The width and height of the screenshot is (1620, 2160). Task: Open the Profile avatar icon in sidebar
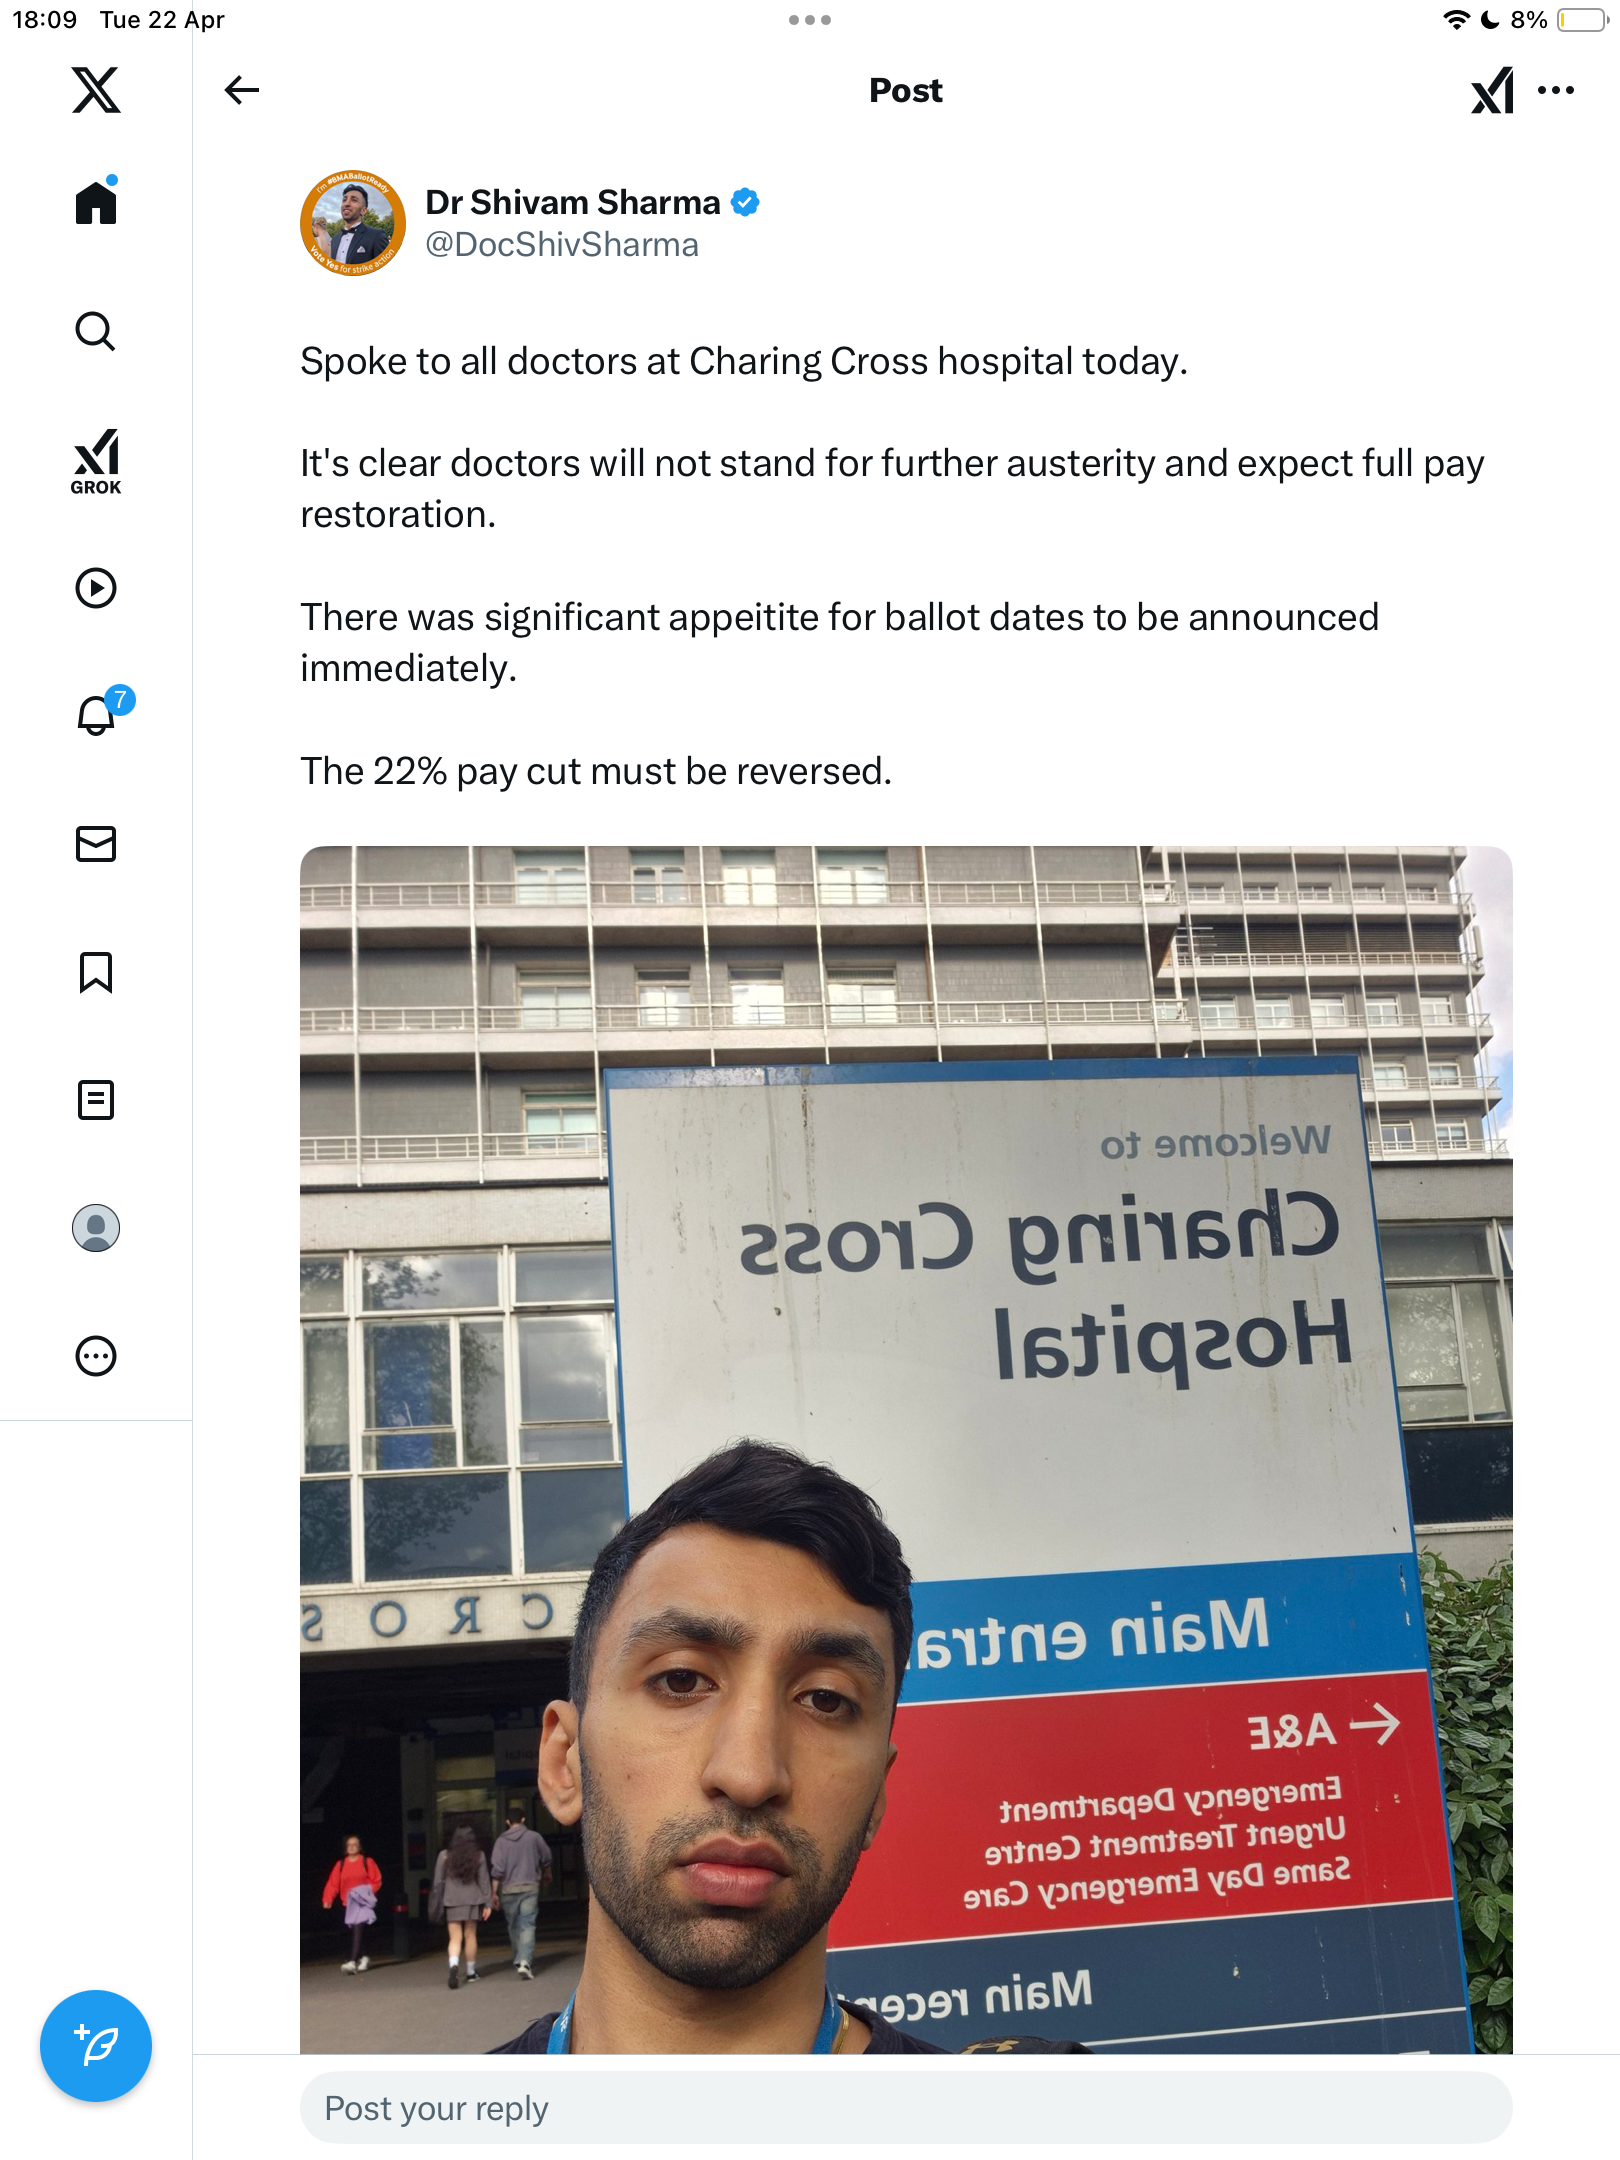(96, 1228)
